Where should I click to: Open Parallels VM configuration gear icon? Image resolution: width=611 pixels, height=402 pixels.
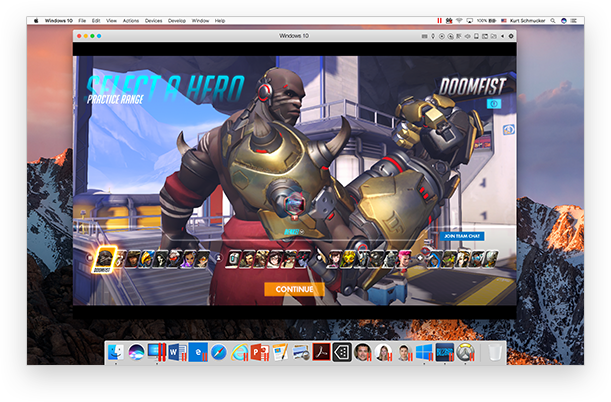click(511, 36)
